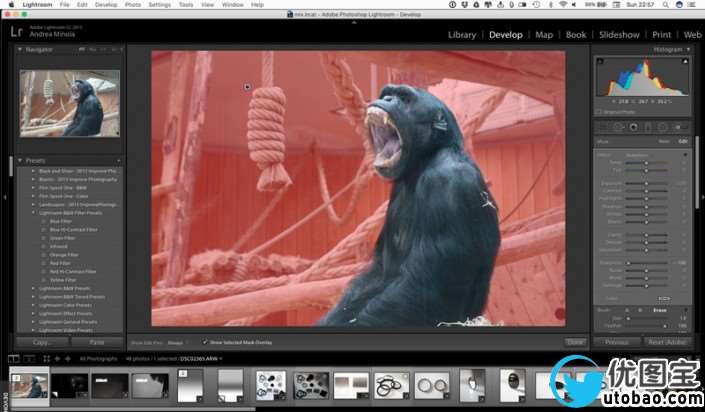Toggle Show Selected Mask Overlay checkbox
705x412 pixels.
pyautogui.click(x=206, y=342)
